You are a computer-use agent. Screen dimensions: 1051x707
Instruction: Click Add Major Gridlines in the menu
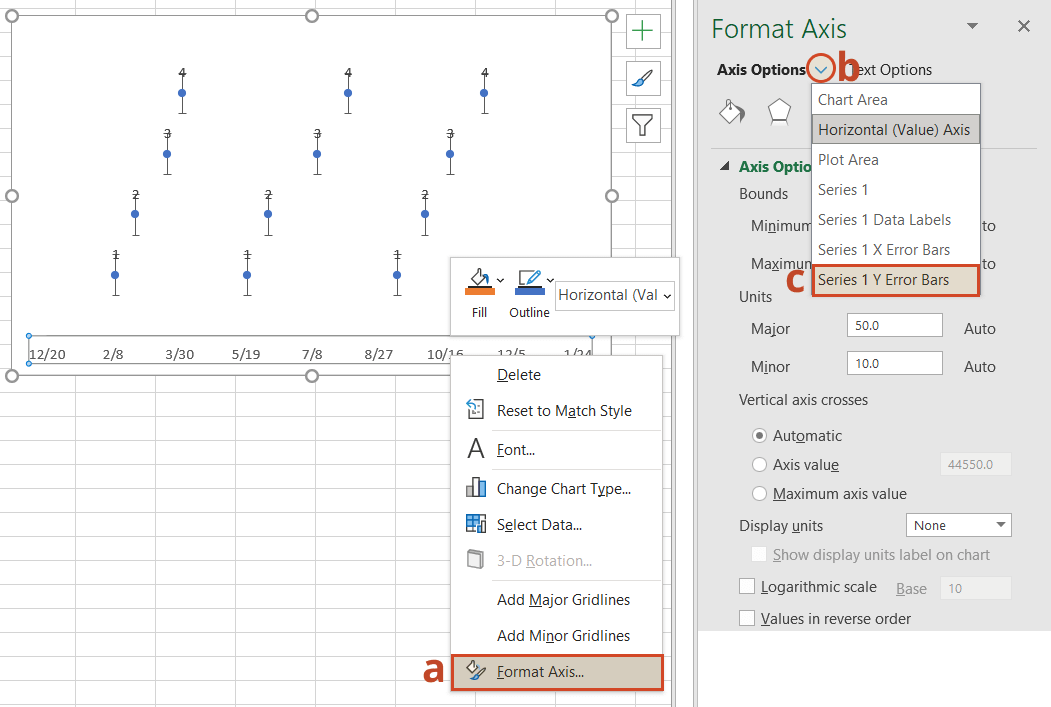[563, 599]
